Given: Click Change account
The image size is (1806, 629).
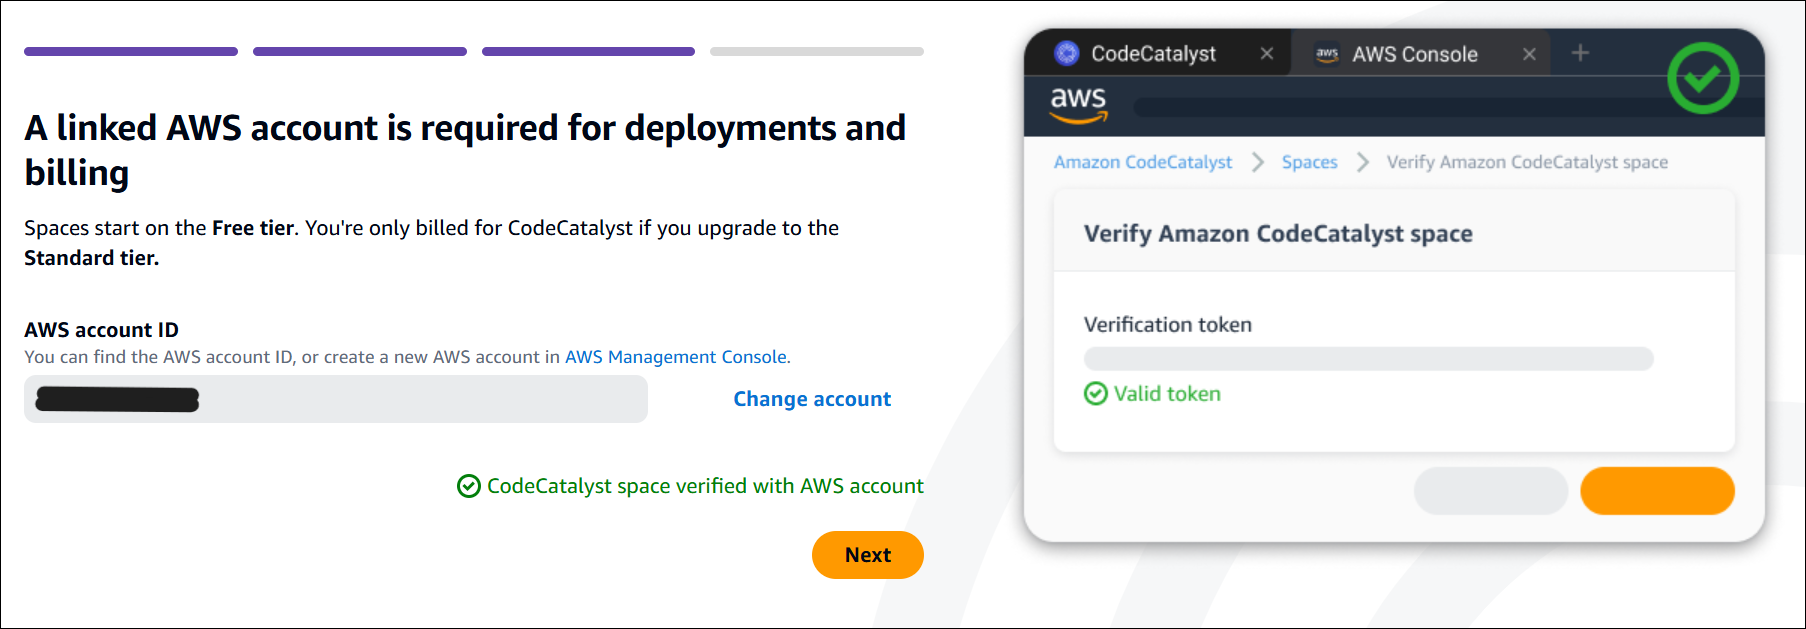Looking at the screenshot, I should pyautogui.click(x=811, y=399).
